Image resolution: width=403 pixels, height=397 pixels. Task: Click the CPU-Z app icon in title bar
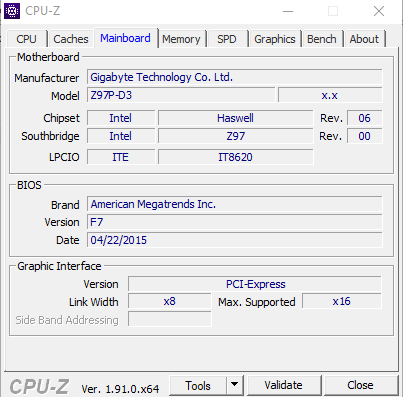12,11
